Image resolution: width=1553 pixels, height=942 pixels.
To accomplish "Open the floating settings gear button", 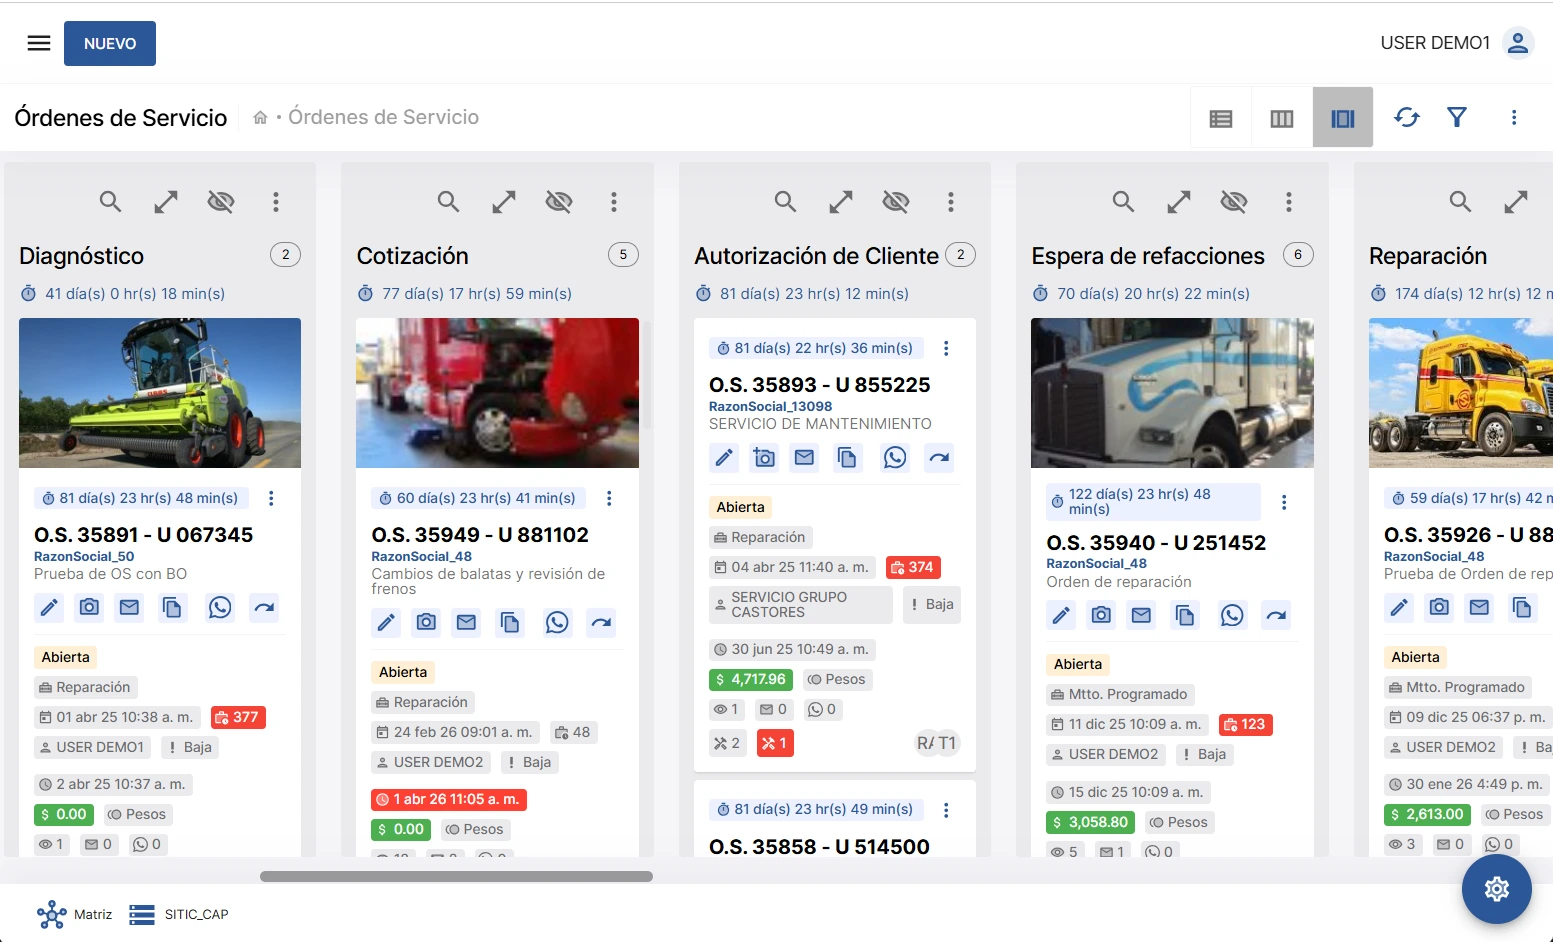I will click(x=1496, y=888).
